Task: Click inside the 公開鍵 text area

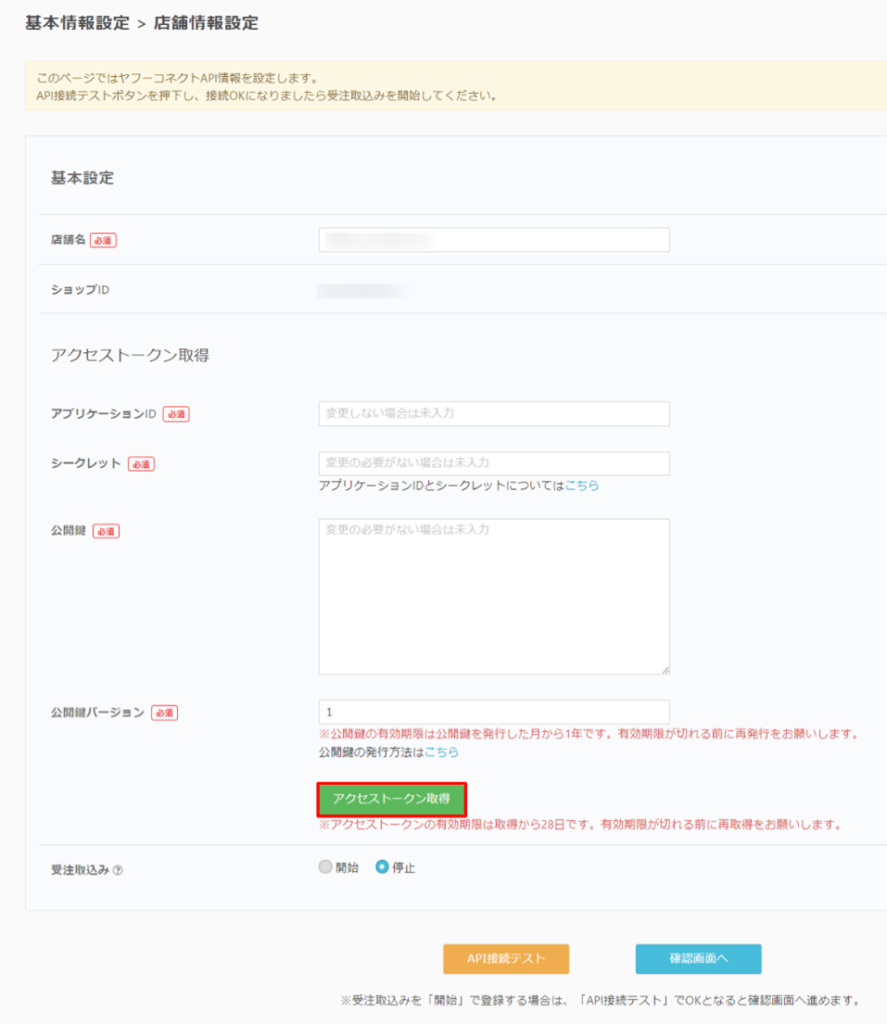Action: click(494, 596)
